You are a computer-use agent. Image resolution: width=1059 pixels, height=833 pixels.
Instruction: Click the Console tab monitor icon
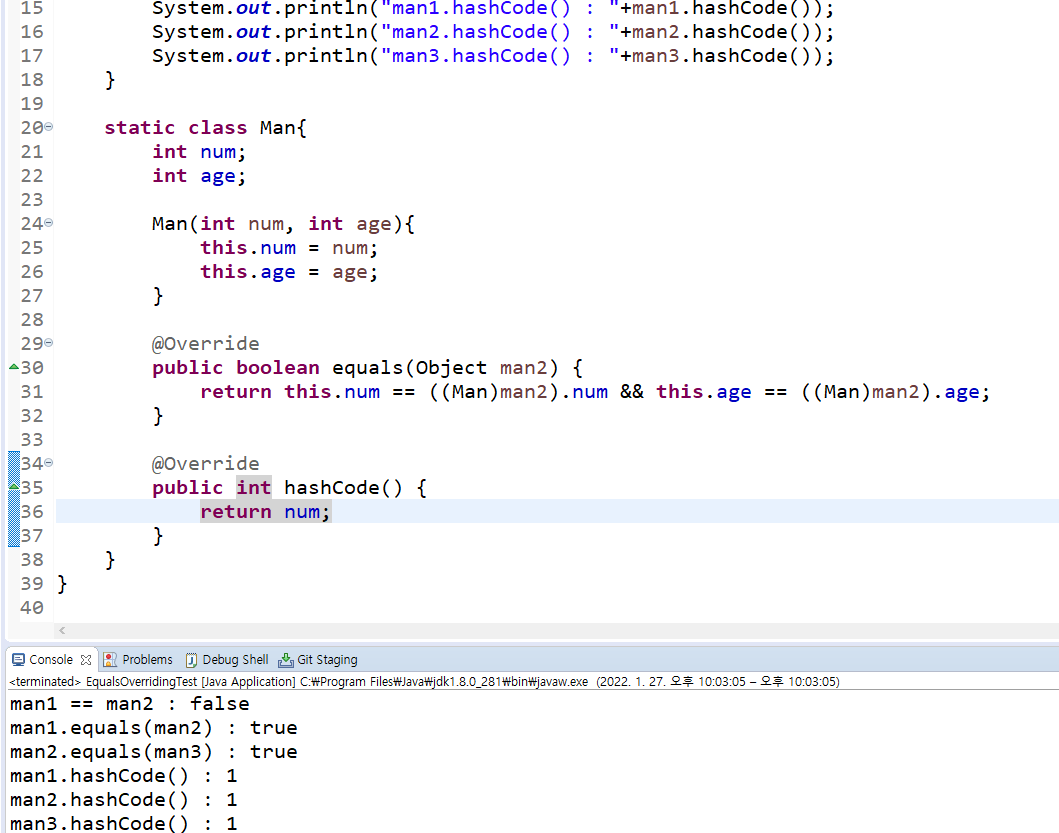tap(18, 659)
